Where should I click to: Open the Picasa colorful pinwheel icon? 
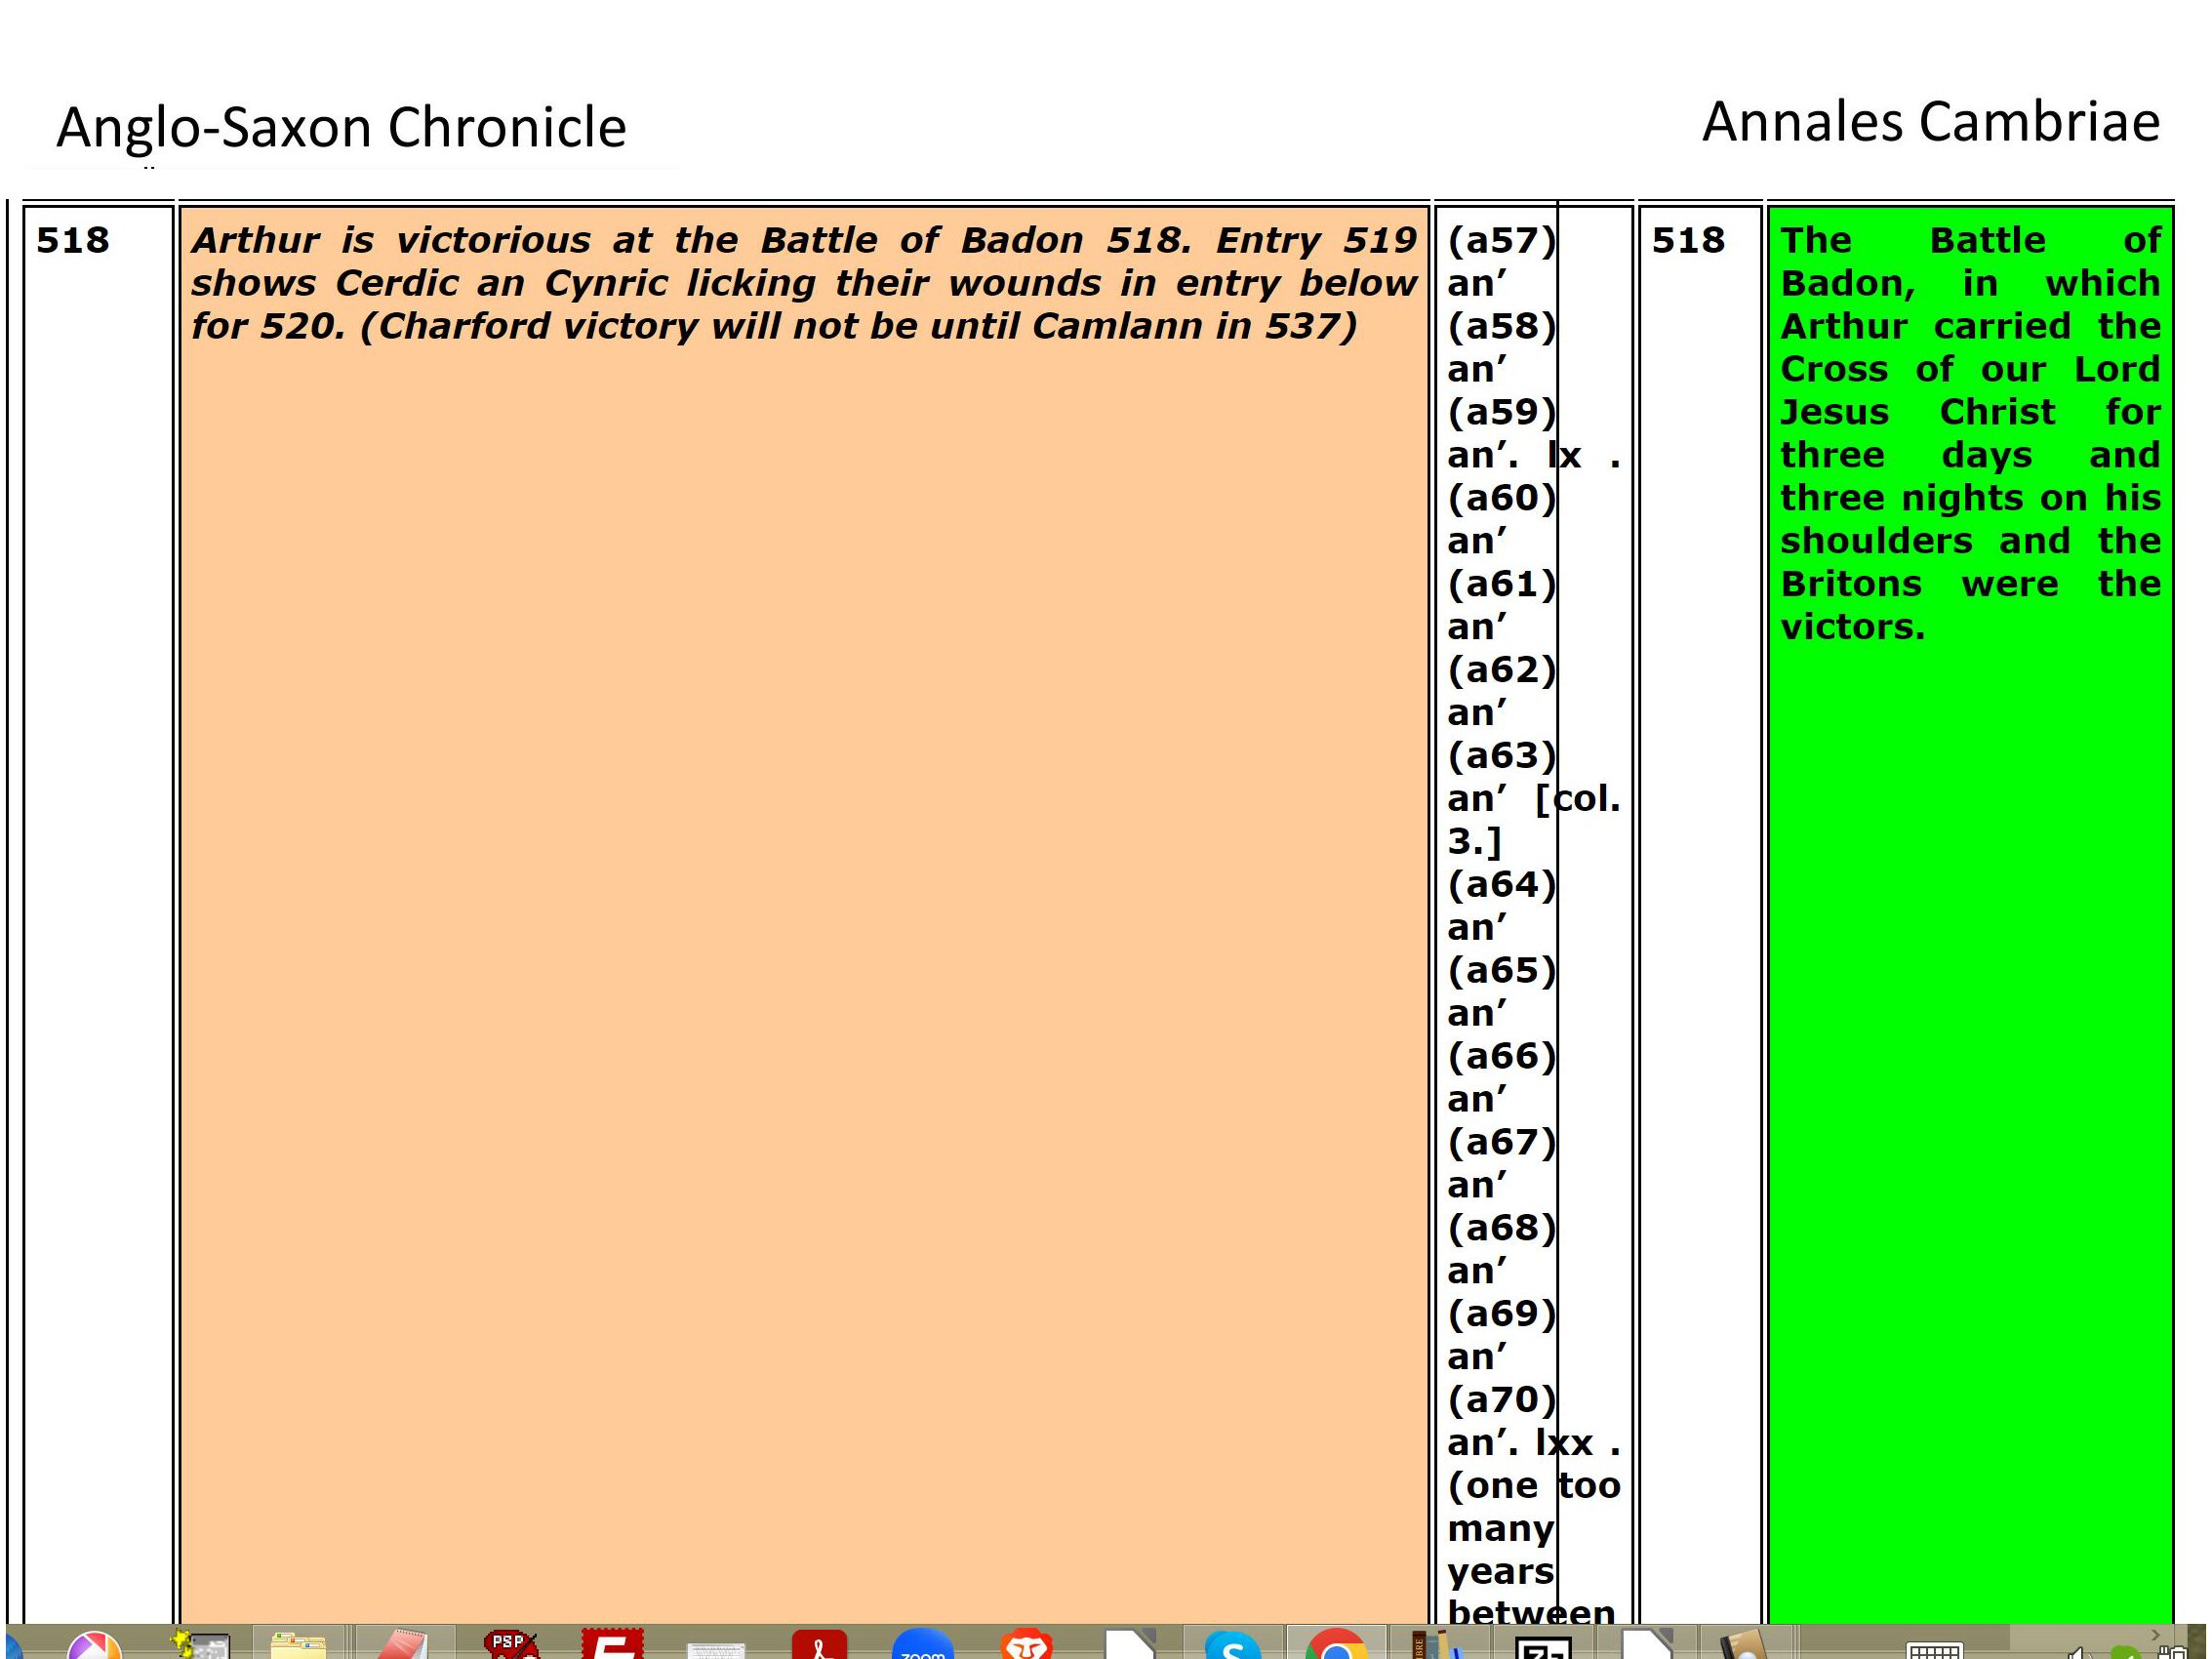tap(94, 1646)
